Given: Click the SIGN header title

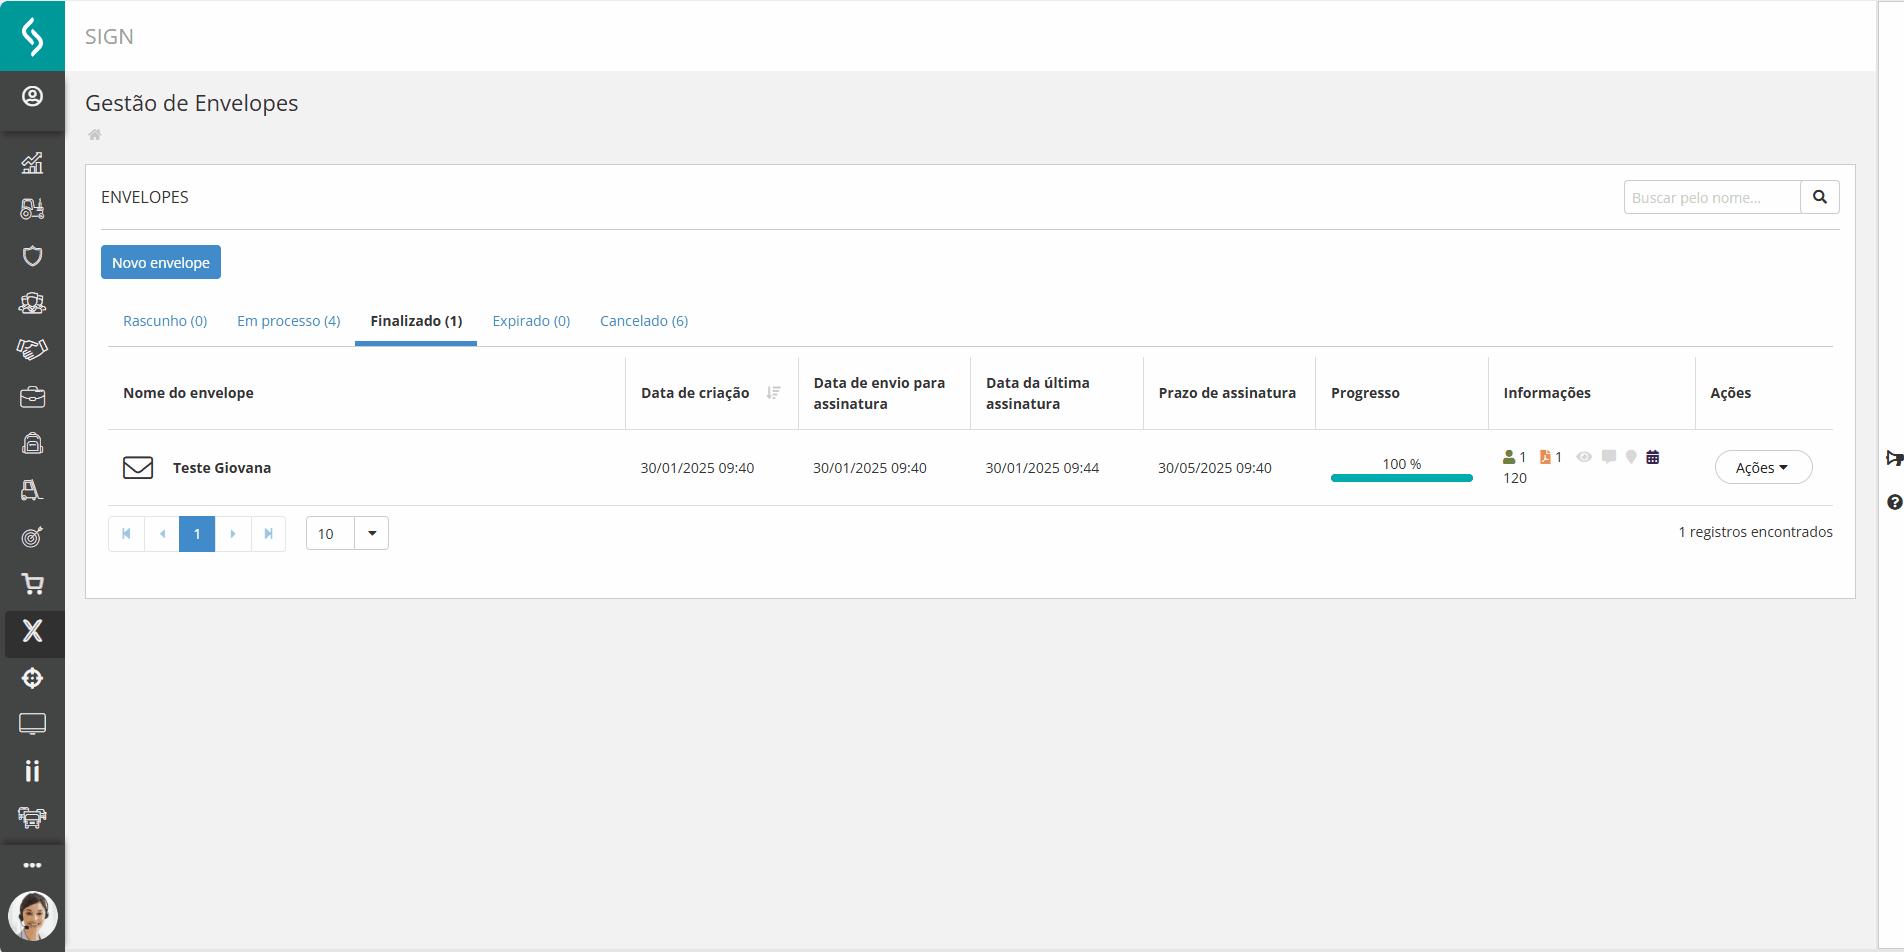Looking at the screenshot, I should coord(109,36).
